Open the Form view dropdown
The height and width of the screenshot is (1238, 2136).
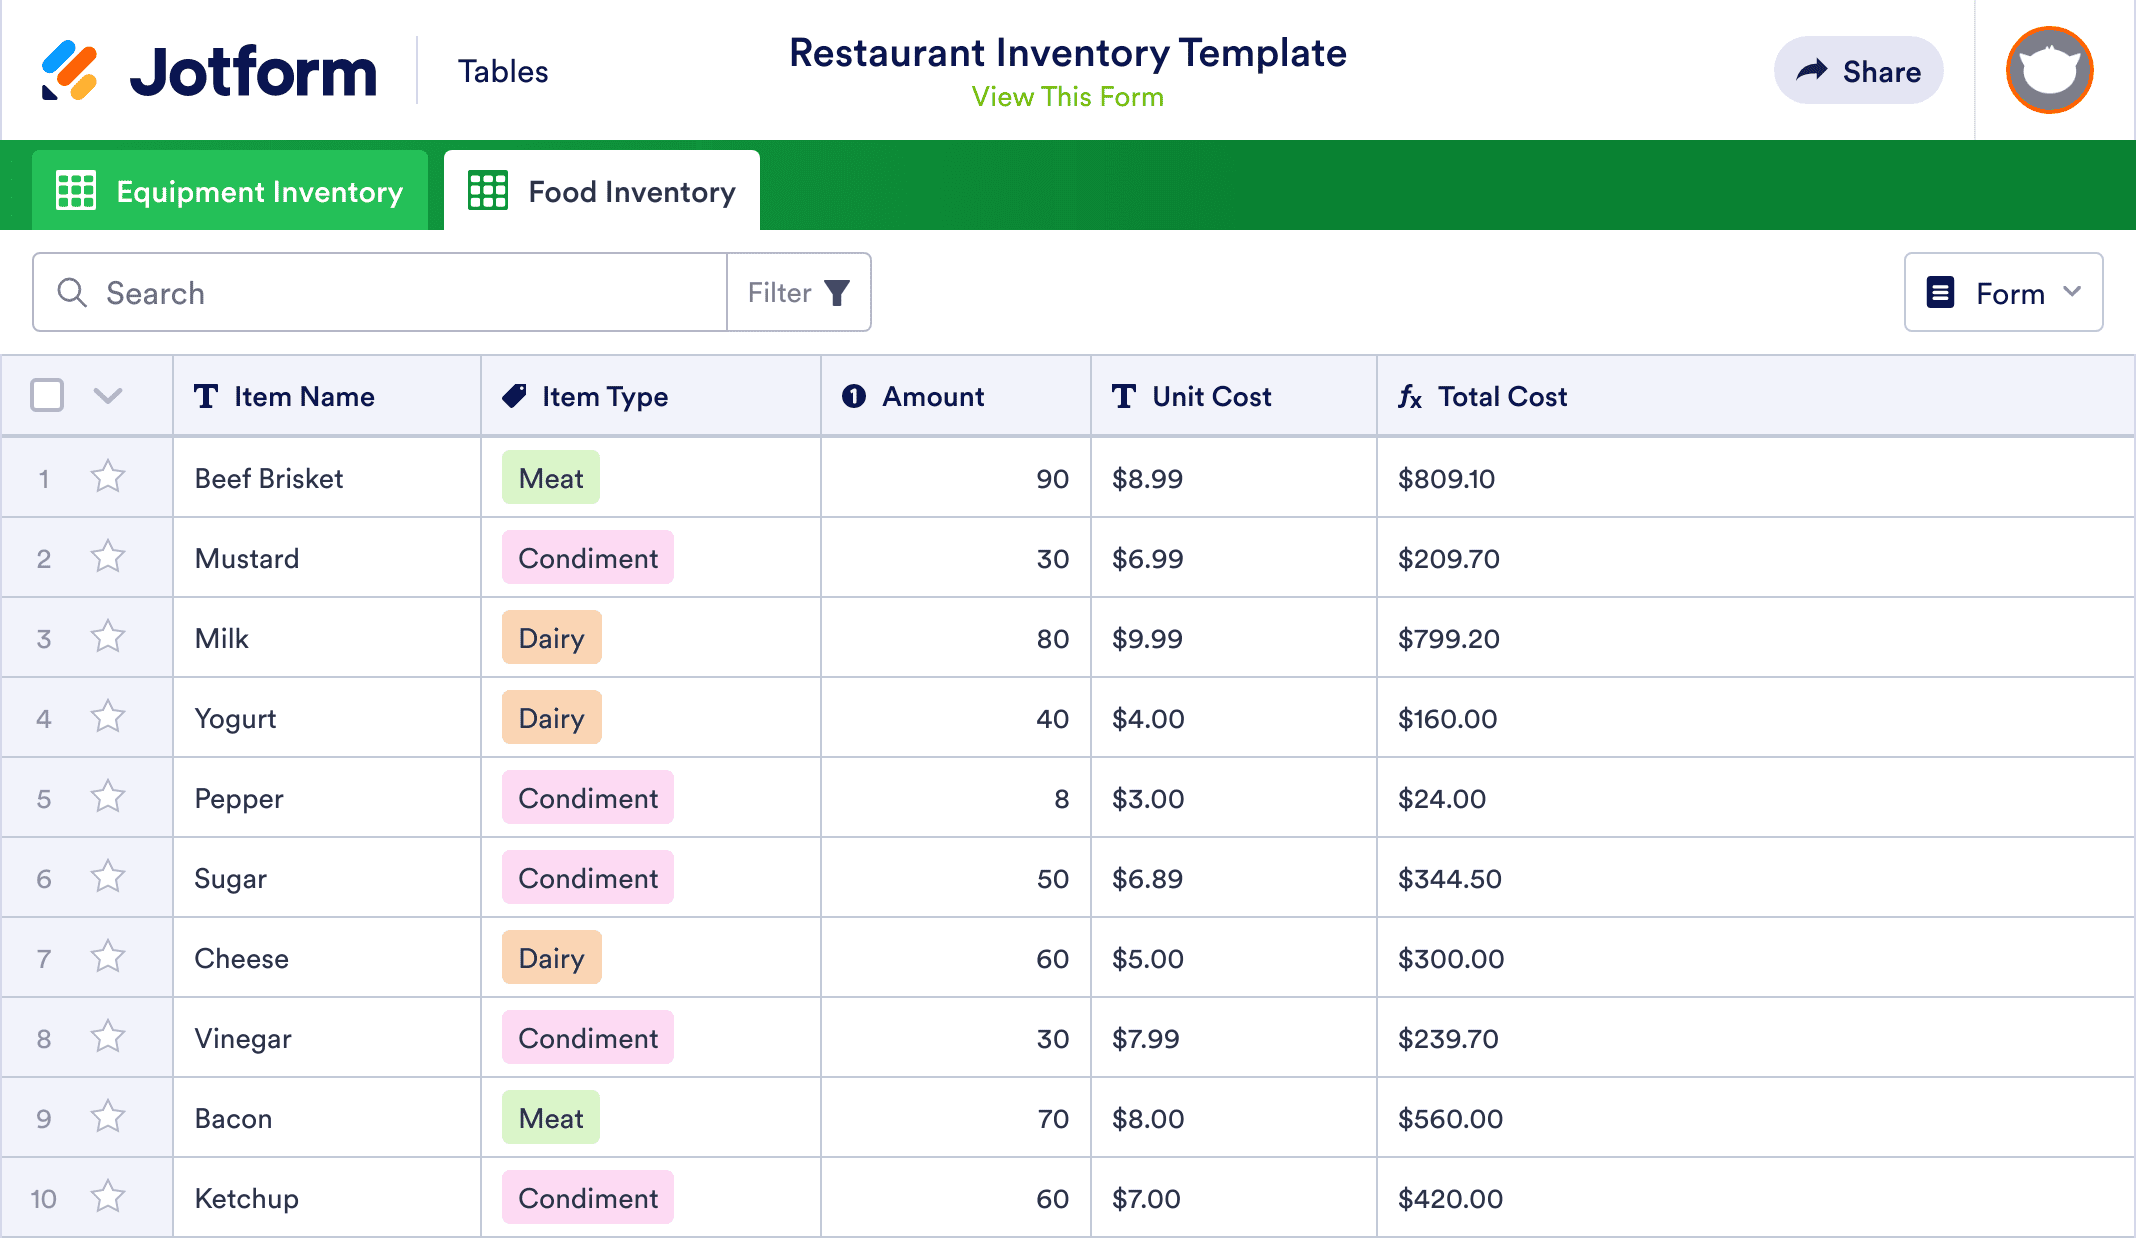tap(2003, 292)
